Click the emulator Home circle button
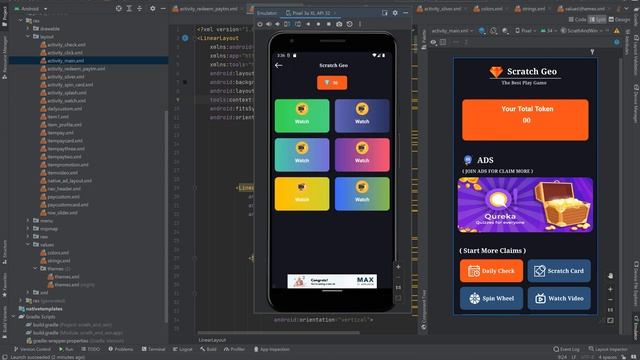The image size is (640, 360). coord(318,24)
